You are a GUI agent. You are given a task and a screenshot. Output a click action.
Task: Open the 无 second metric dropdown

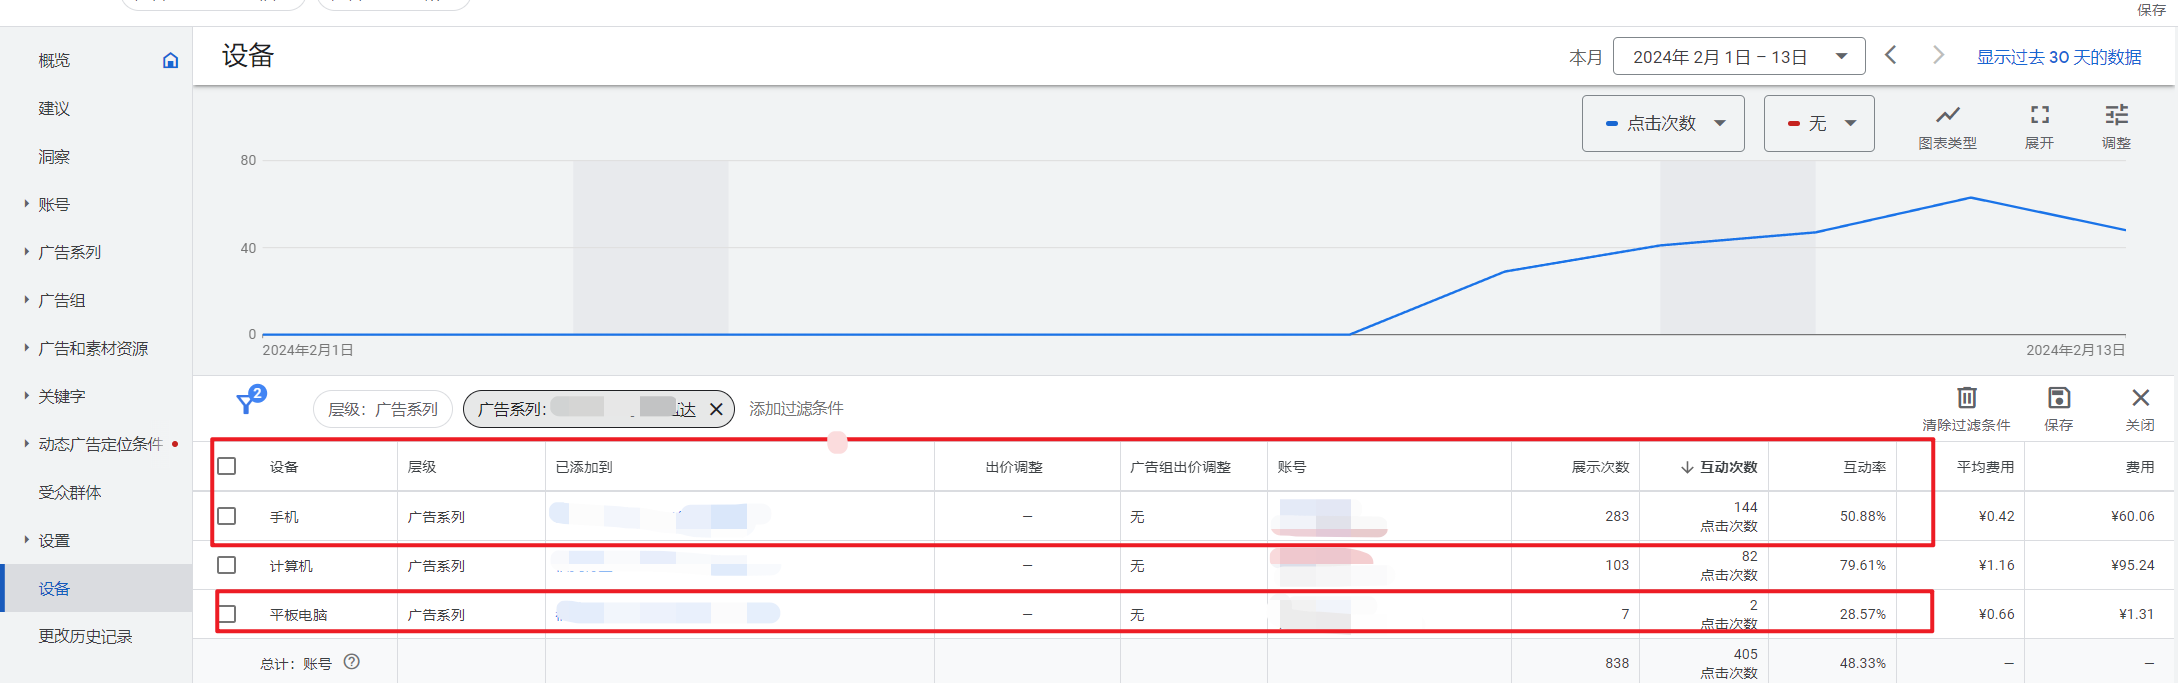tap(1818, 124)
